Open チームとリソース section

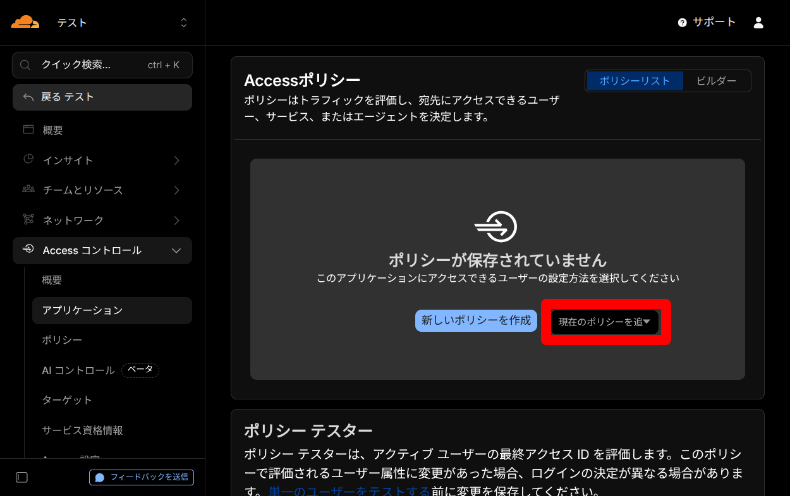(102, 190)
